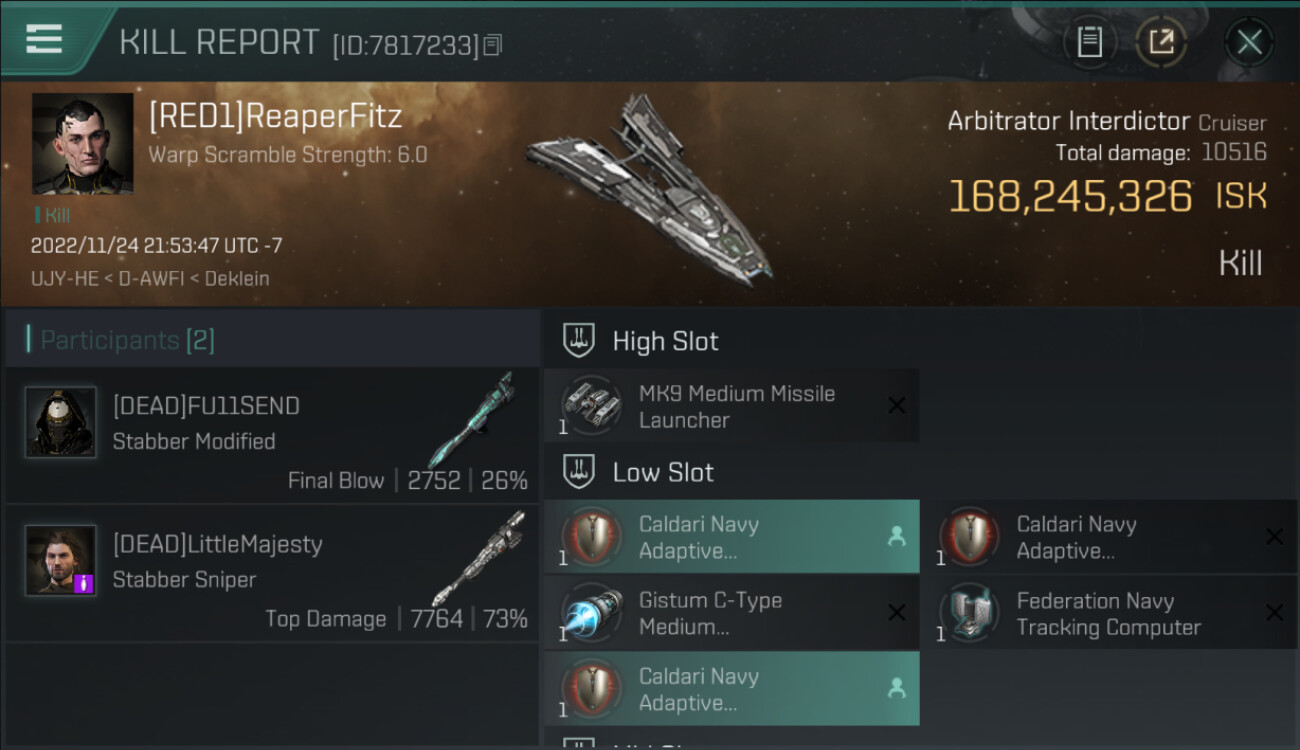Open the UJY-HE system location link

coord(63,279)
